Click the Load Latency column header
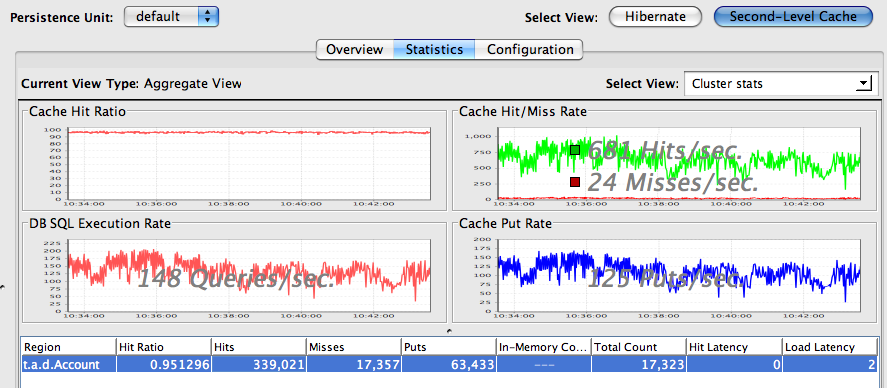This screenshot has height=388, width=887. [x=829, y=347]
